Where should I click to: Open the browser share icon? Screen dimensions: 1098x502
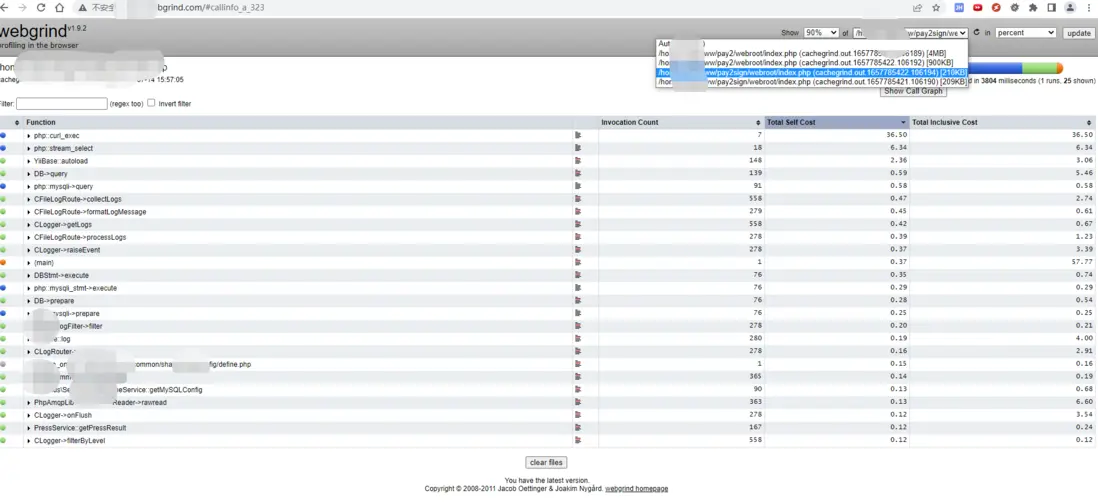point(917,8)
